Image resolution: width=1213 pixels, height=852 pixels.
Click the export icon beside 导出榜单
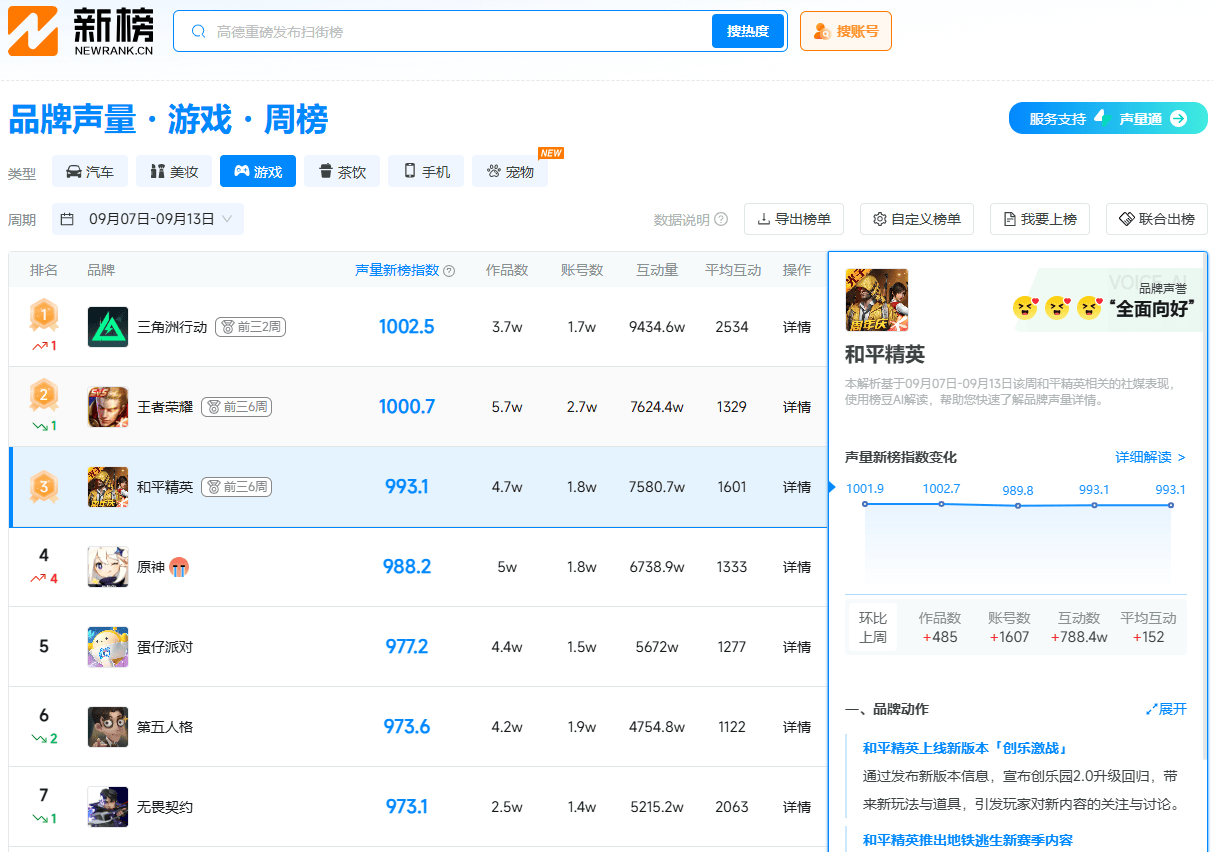point(764,219)
